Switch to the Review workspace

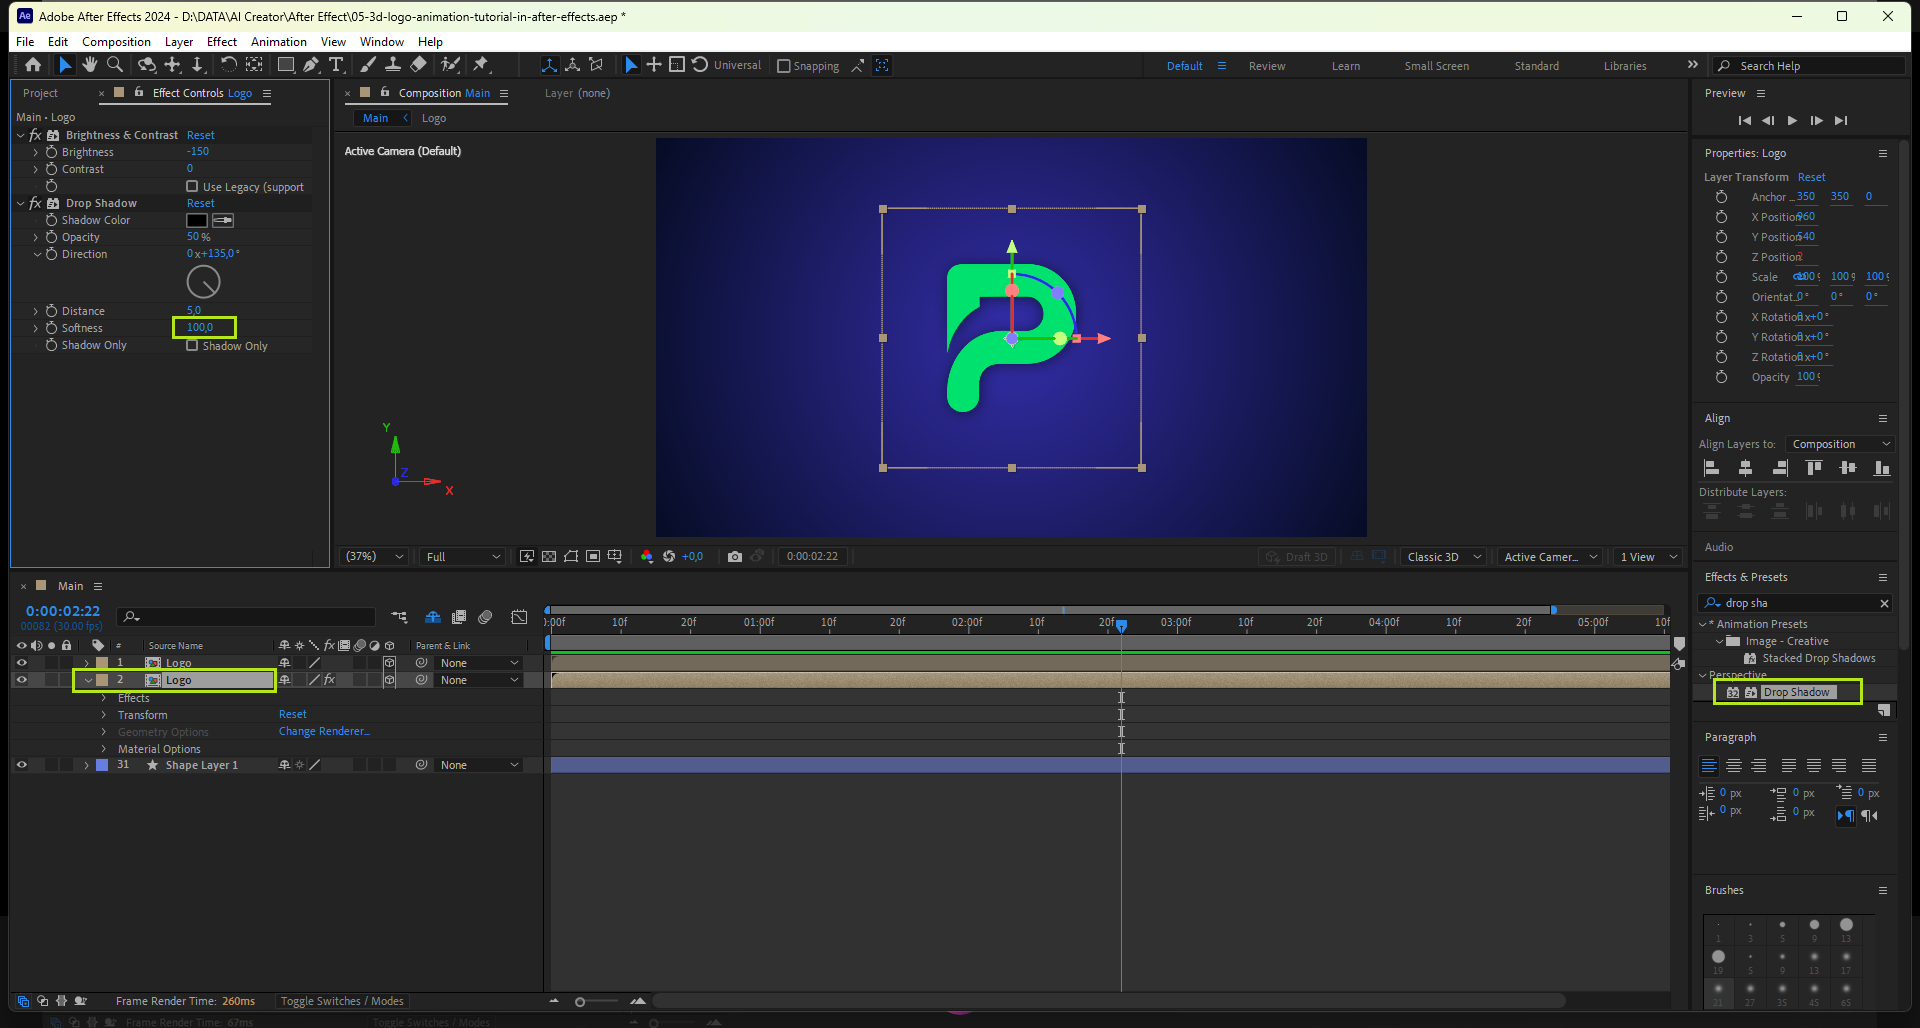pos(1266,66)
